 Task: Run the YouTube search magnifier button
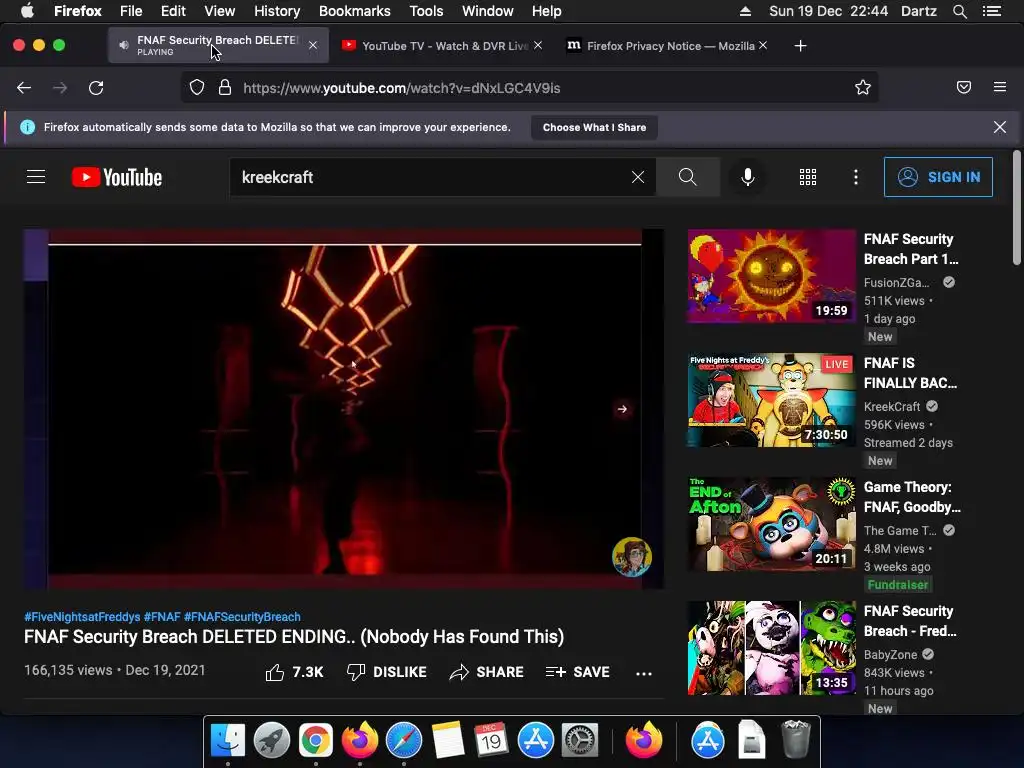coord(687,177)
